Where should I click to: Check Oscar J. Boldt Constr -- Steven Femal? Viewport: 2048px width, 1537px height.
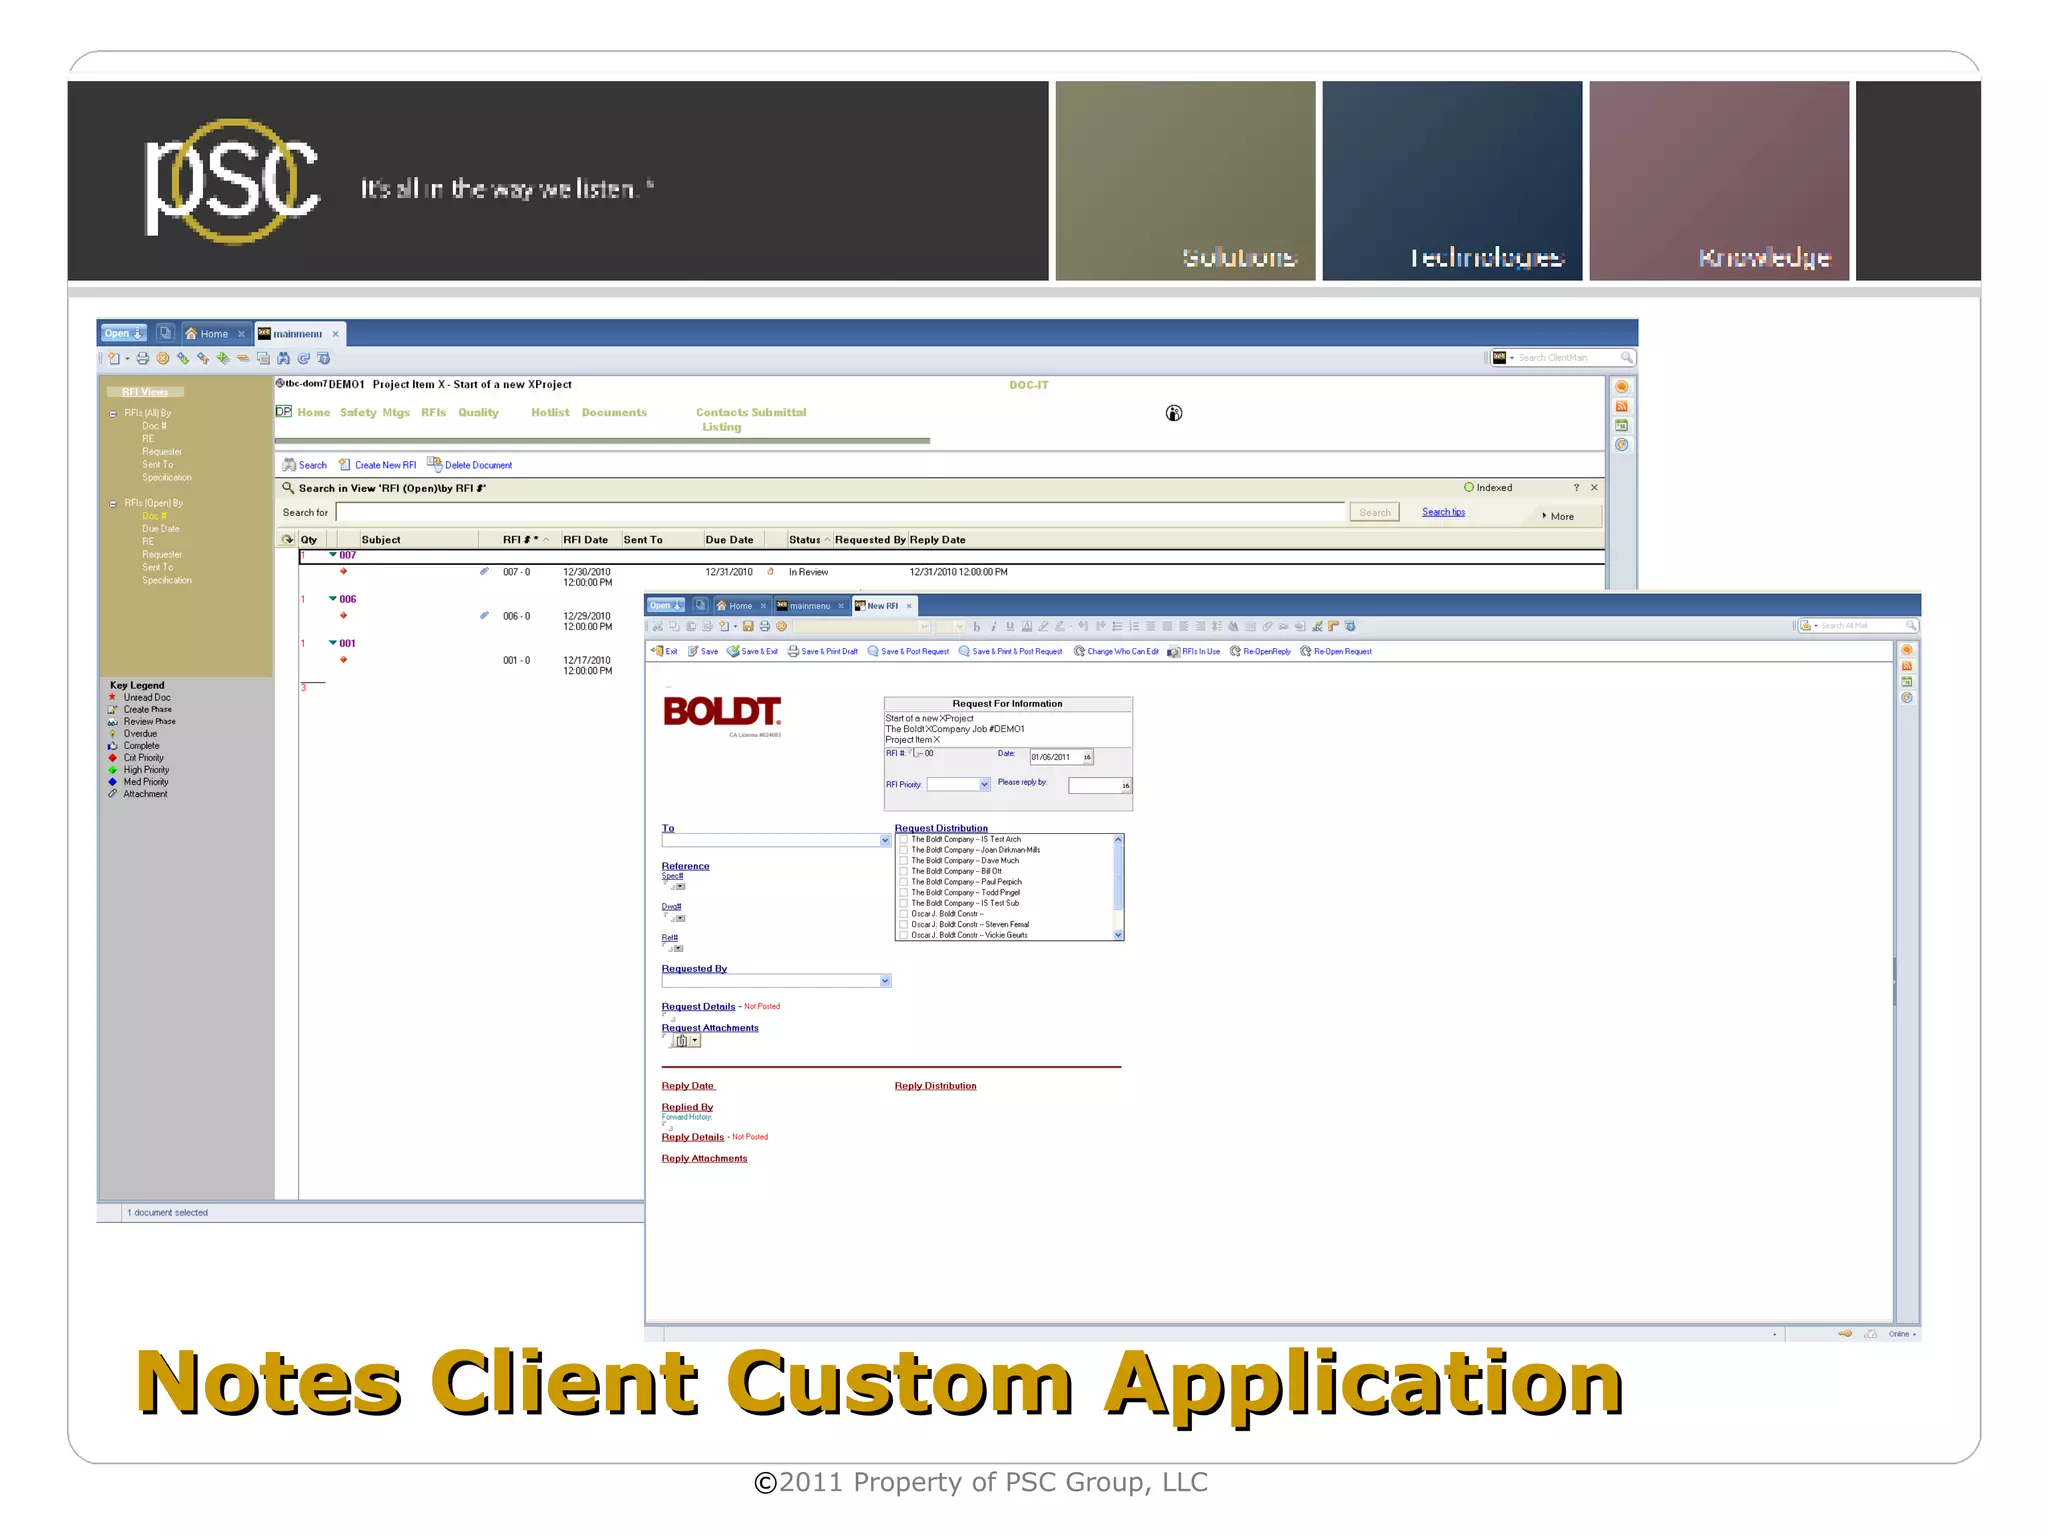click(x=904, y=925)
